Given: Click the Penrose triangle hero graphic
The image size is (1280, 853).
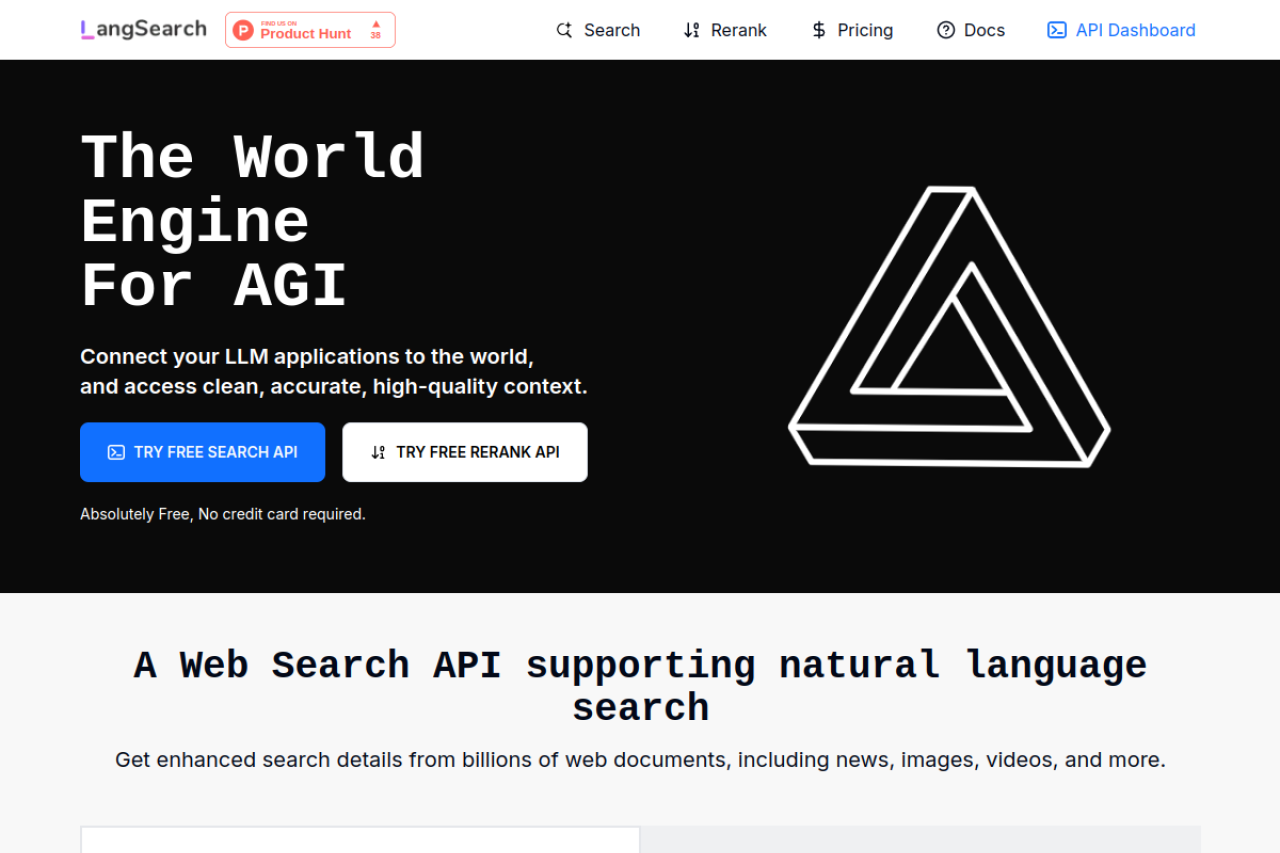Looking at the screenshot, I should [x=950, y=326].
